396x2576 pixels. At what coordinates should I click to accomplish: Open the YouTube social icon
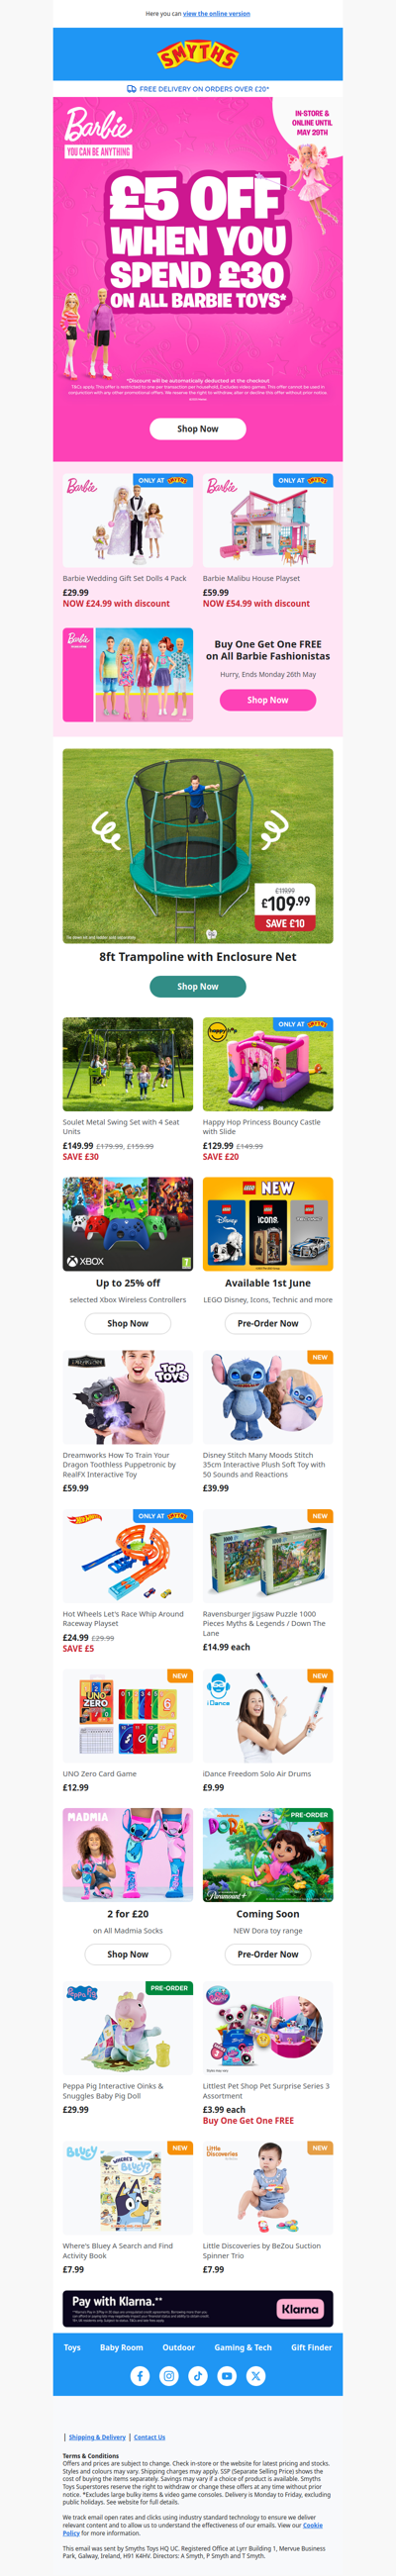pyautogui.click(x=227, y=2376)
